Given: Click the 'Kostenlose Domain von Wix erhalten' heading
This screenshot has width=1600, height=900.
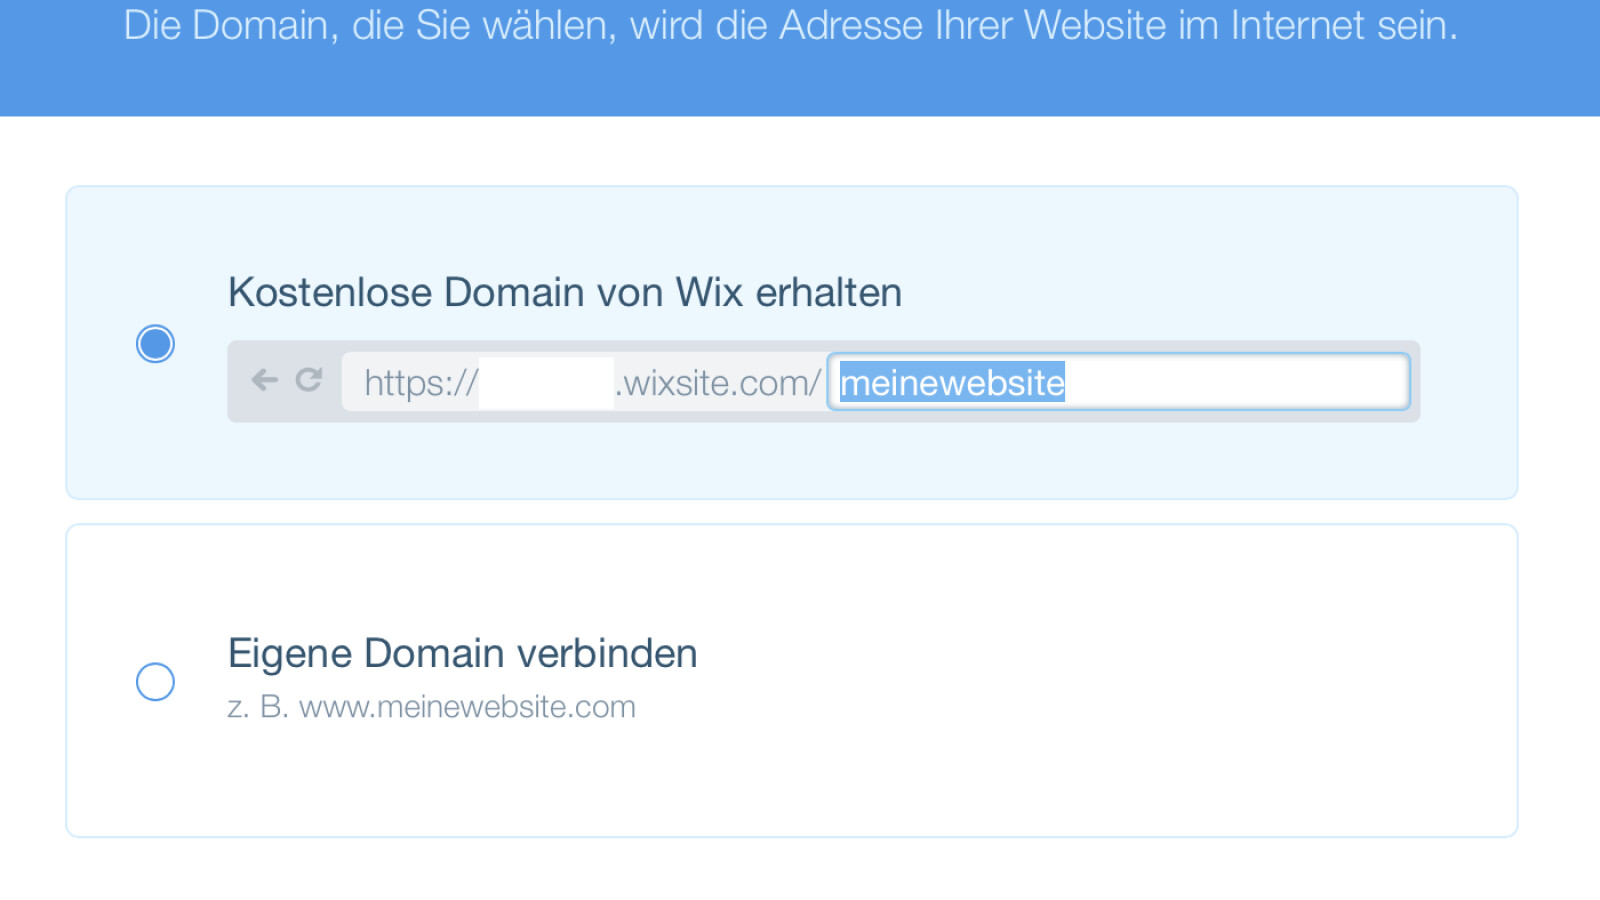Looking at the screenshot, I should (564, 293).
